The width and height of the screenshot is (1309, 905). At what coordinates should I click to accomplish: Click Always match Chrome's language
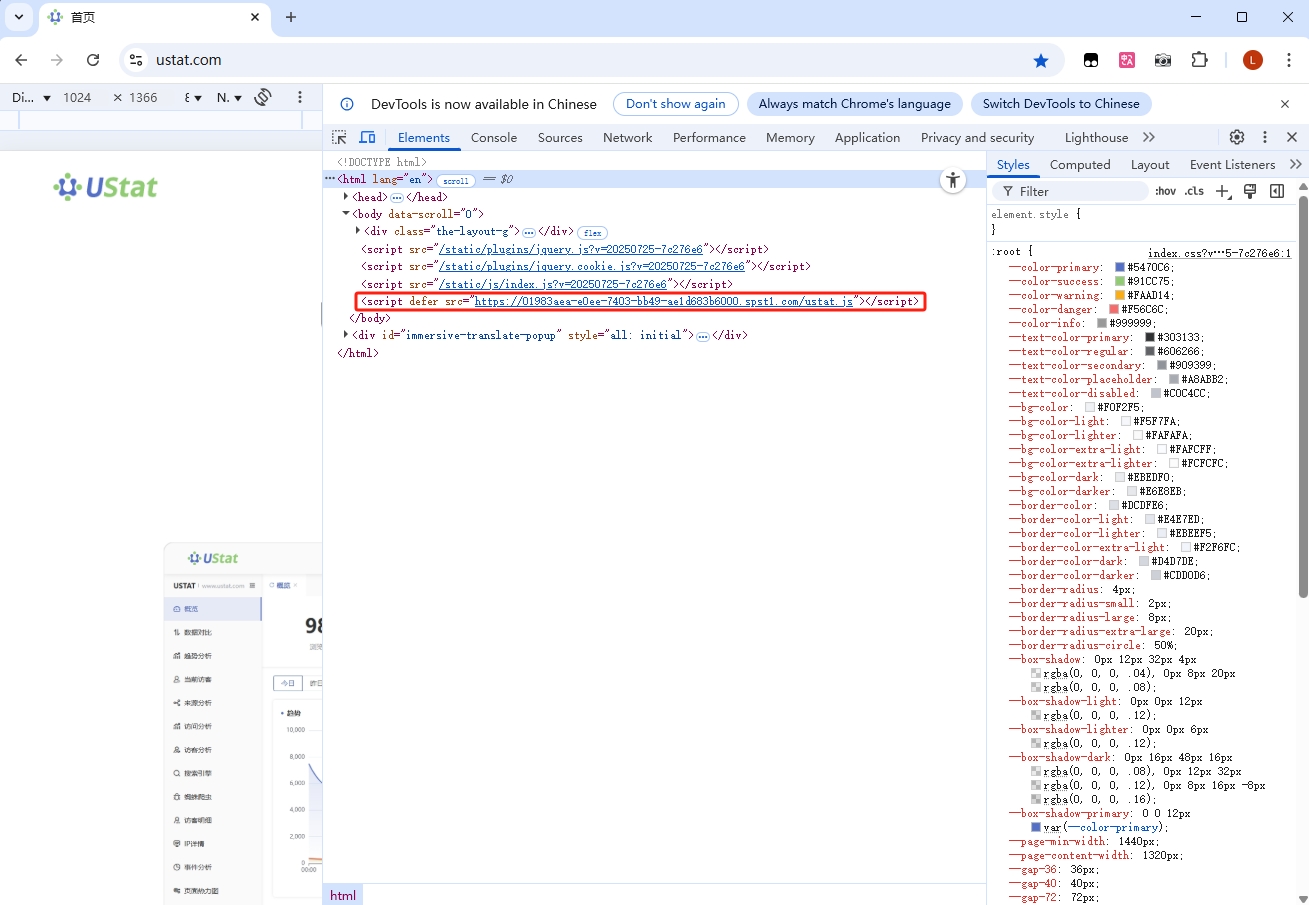[x=855, y=104]
